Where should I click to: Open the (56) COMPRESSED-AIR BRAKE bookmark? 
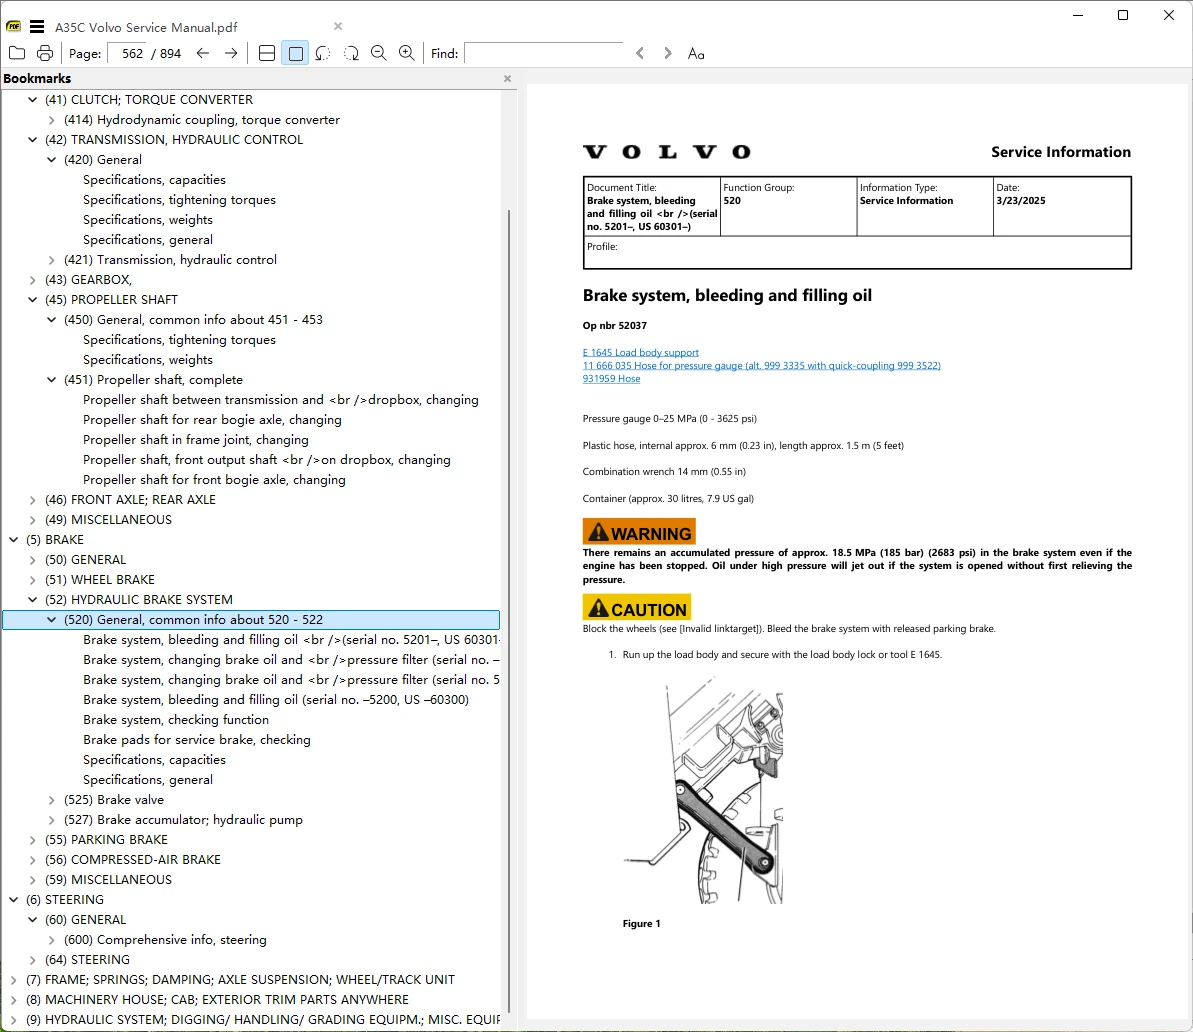(x=133, y=859)
